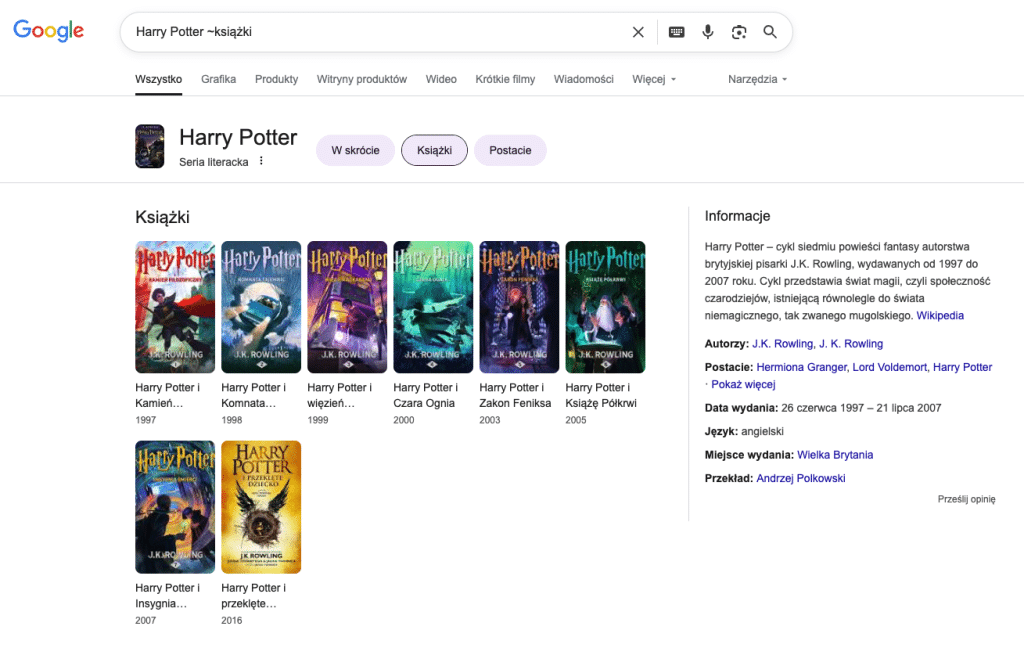Click the Harry Potter series thumbnail icon
The height and width of the screenshot is (648, 1024).
(x=150, y=146)
